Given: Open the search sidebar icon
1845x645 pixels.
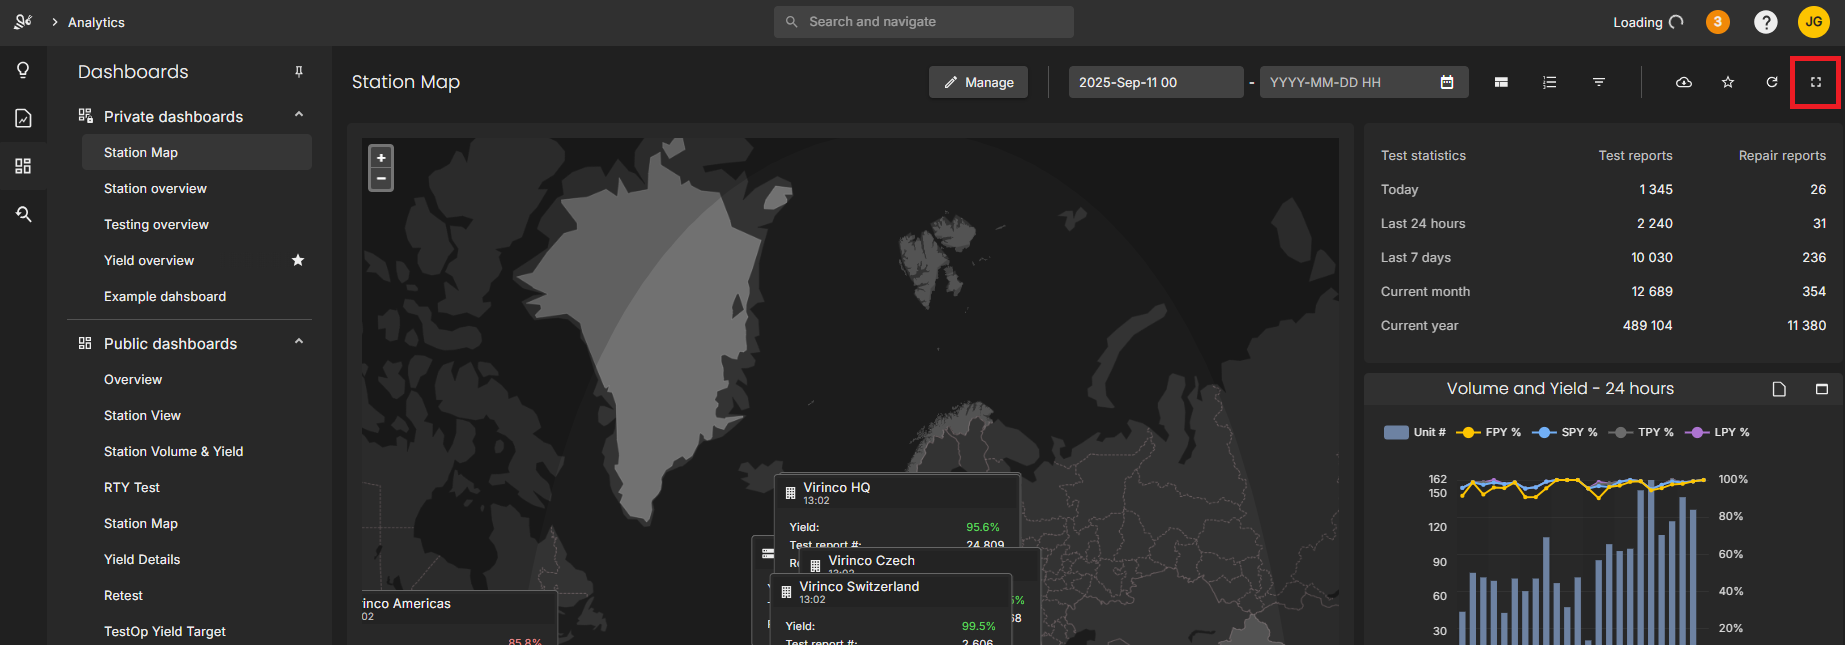Looking at the screenshot, I should pyautogui.click(x=23, y=214).
